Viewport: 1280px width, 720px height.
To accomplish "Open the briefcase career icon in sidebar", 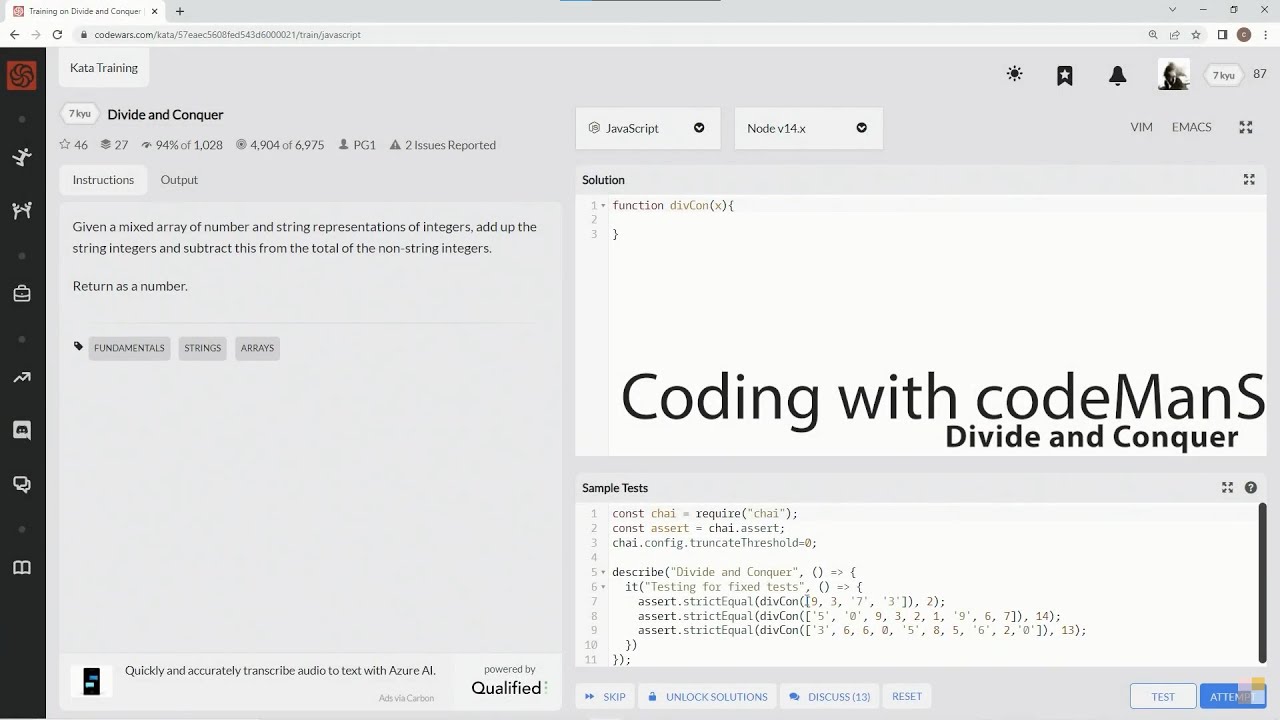I will point(21,293).
